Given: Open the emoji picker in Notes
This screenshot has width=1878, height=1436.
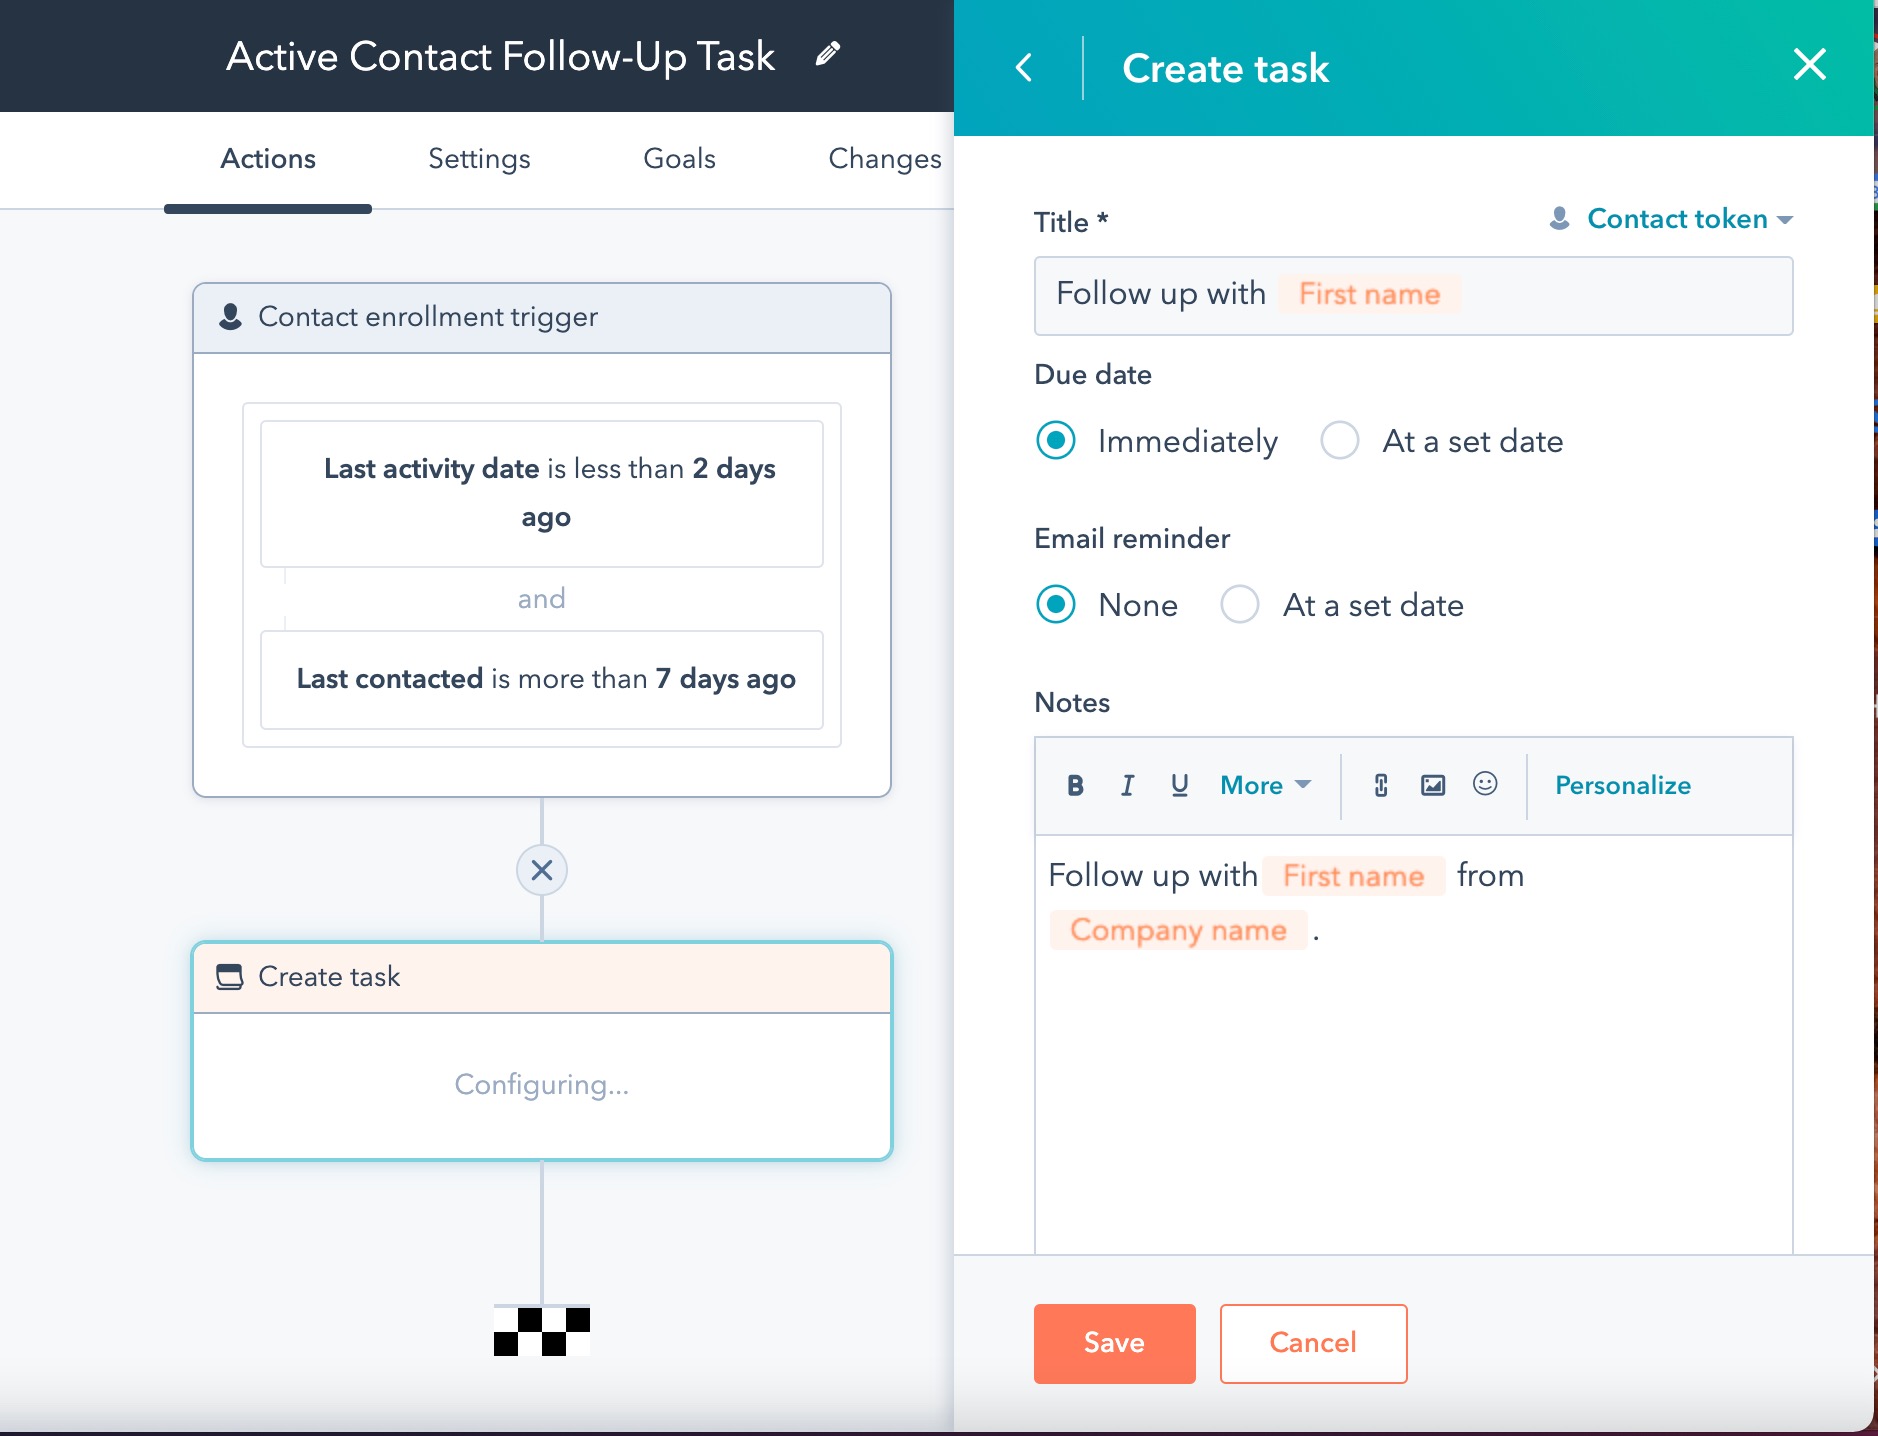Looking at the screenshot, I should 1485,785.
